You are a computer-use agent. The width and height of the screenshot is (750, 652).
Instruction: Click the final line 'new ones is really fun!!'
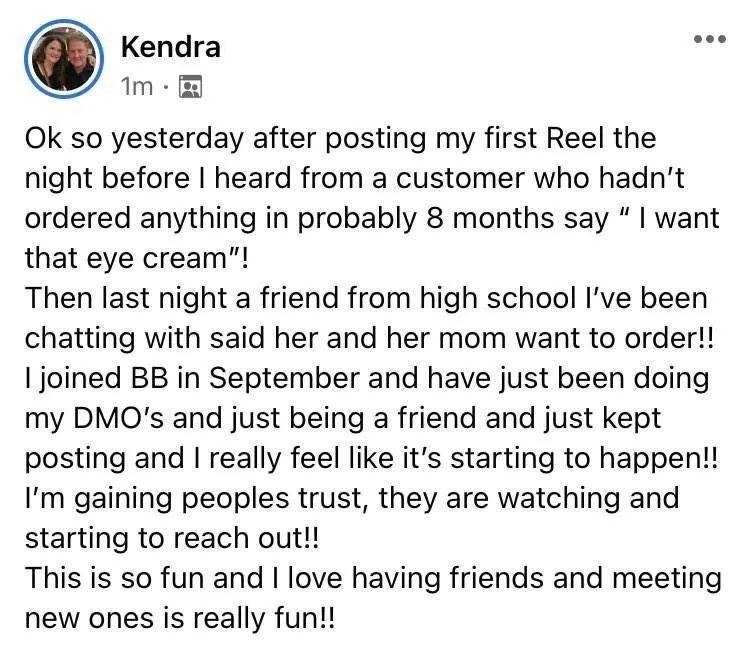pos(180,619)
